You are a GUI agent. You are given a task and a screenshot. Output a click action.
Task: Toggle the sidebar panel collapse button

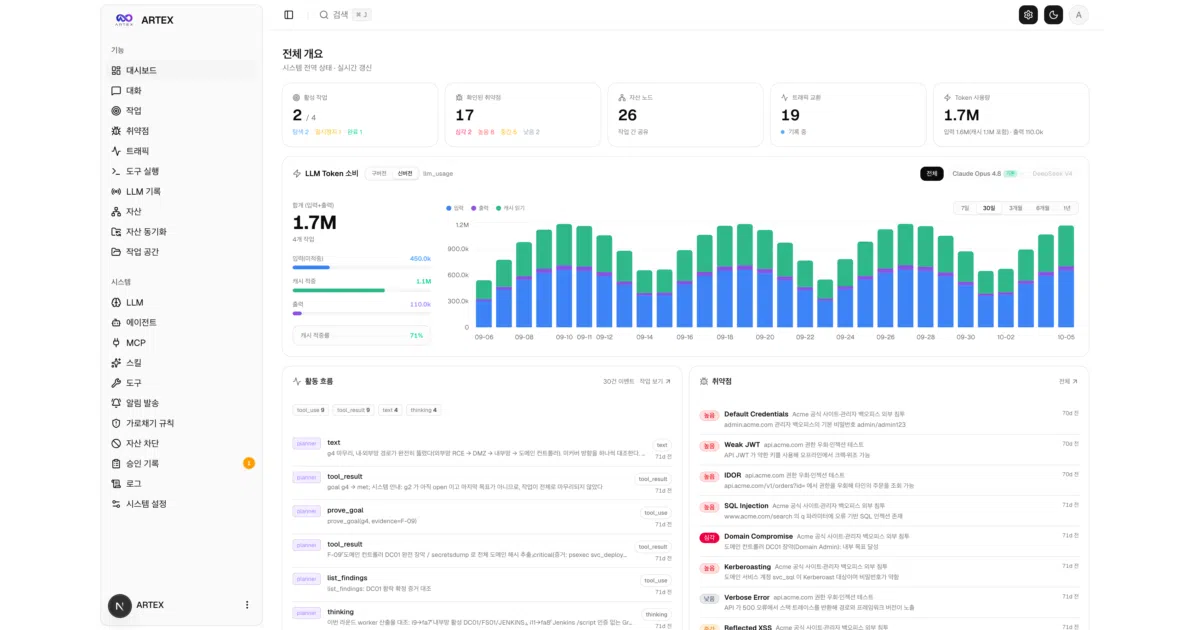(289, 15)
